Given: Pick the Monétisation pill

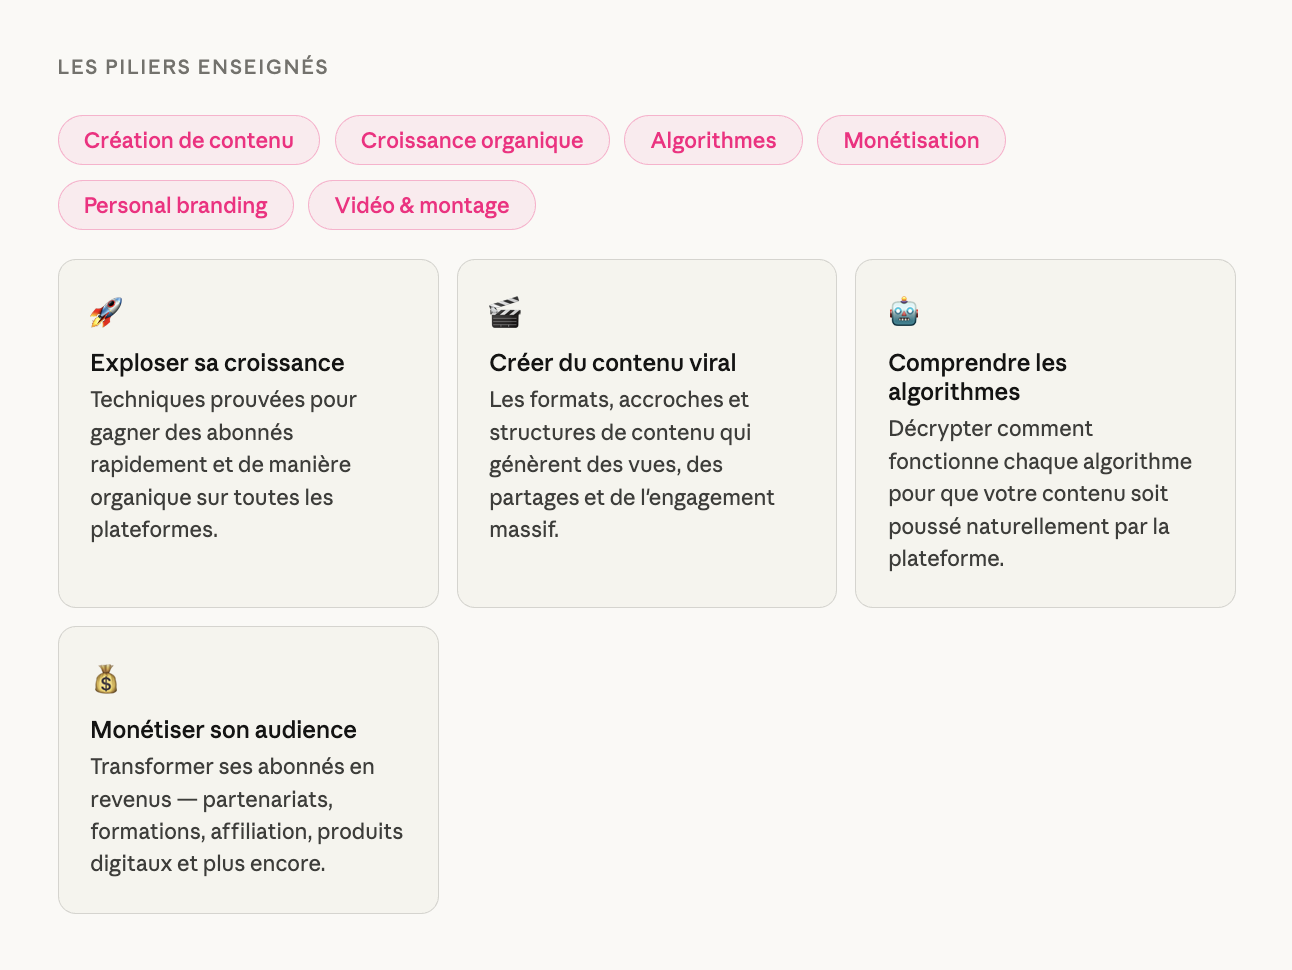Looking at the screenshot, I should 911,140.
